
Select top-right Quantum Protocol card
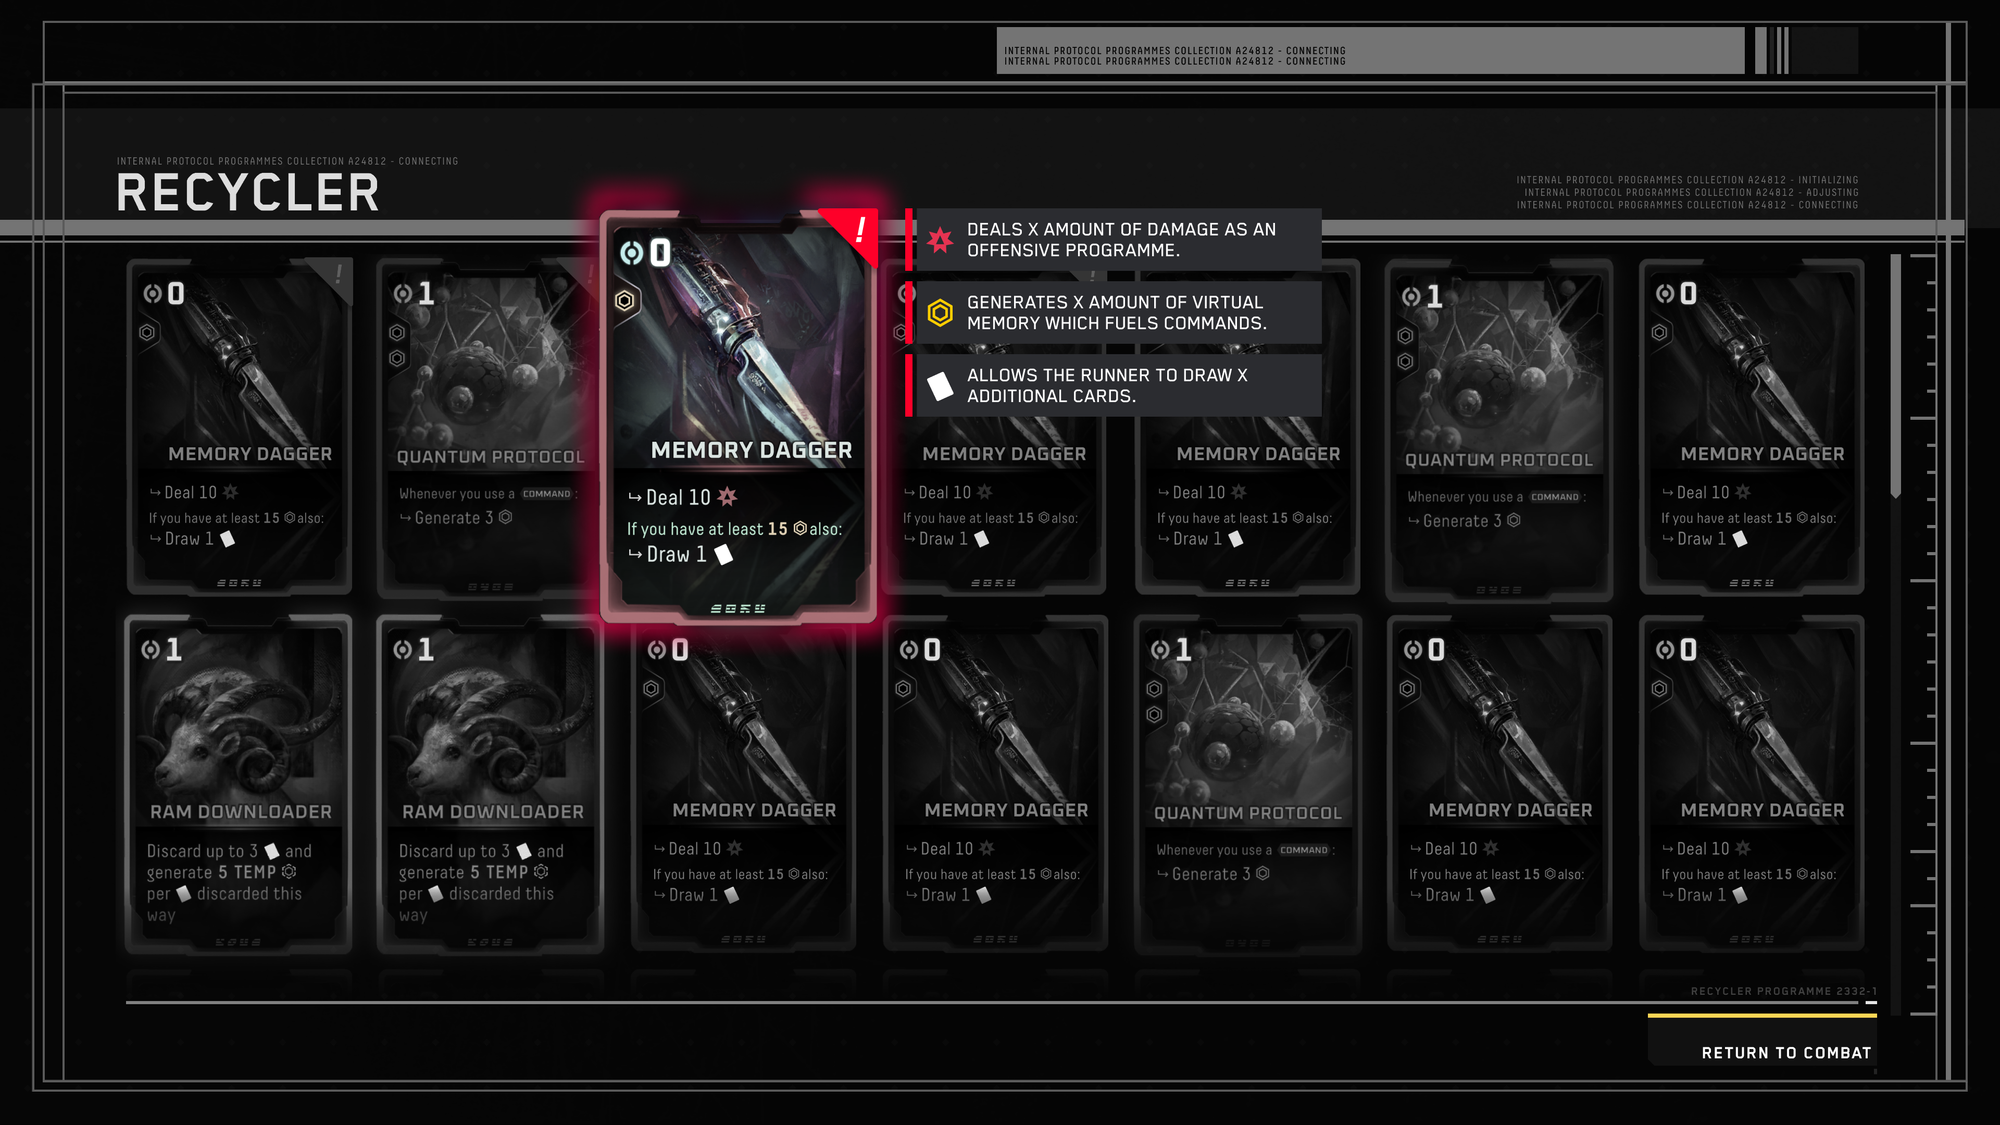1499,430
